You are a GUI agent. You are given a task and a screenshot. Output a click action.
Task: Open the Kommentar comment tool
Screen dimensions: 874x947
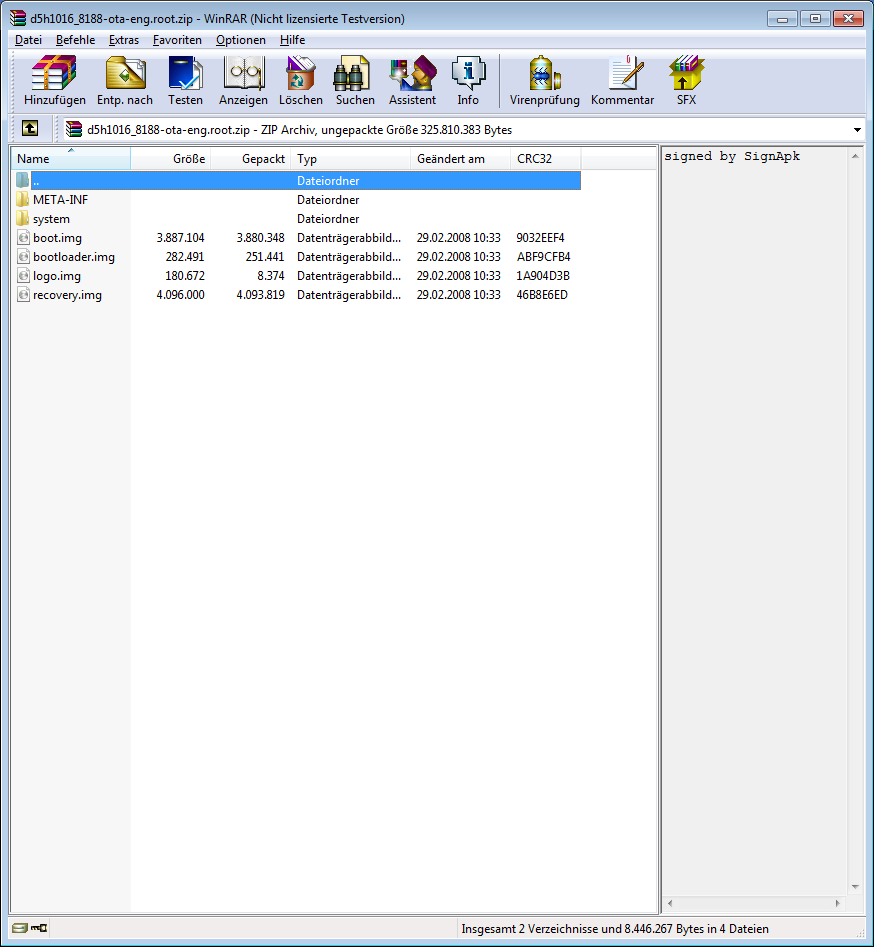622,80
